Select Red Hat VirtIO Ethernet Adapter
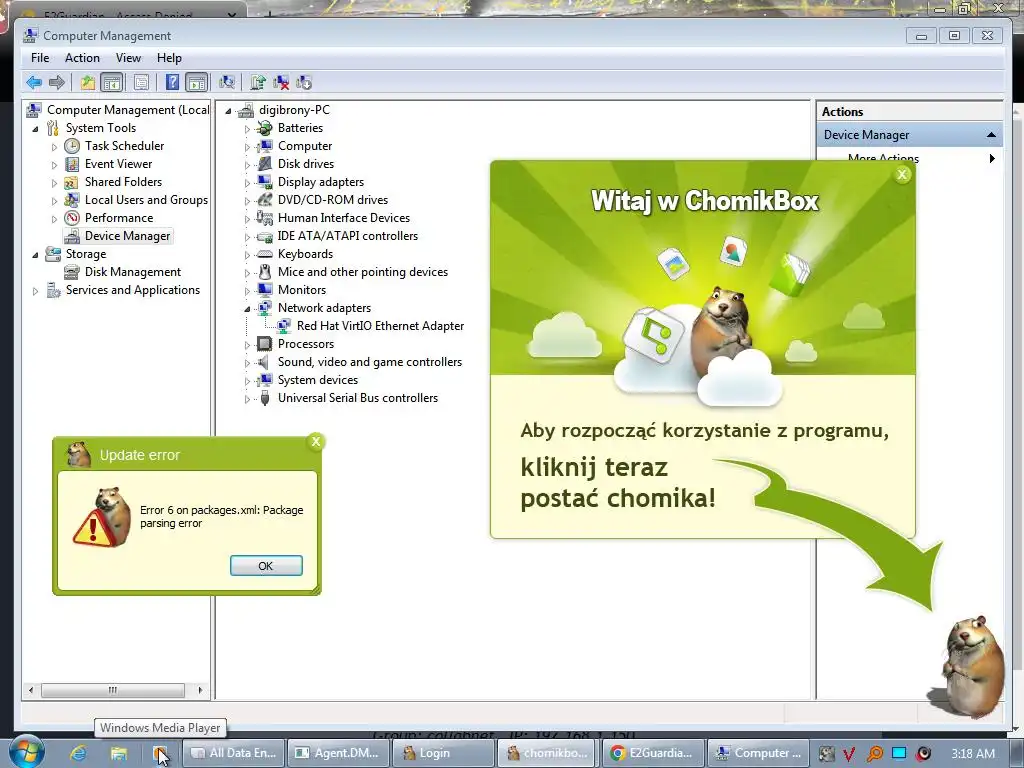Image resolution: width=1024 pixels, height=768 pixels. 380,326
